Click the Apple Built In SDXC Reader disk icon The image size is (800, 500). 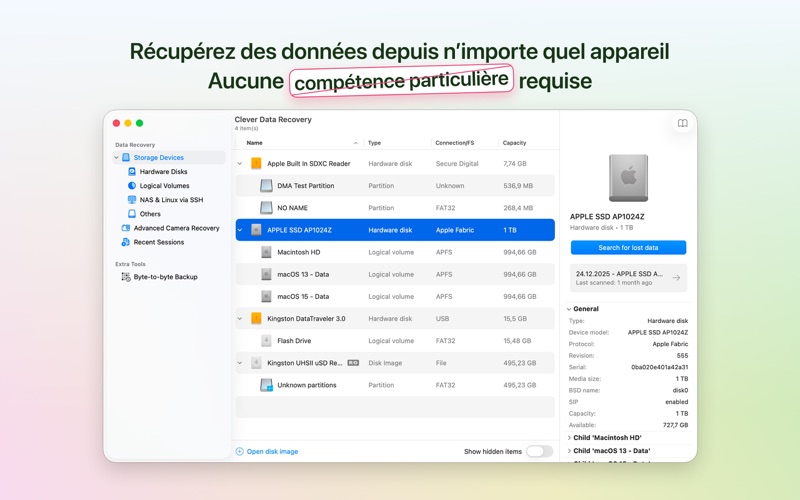256,163
